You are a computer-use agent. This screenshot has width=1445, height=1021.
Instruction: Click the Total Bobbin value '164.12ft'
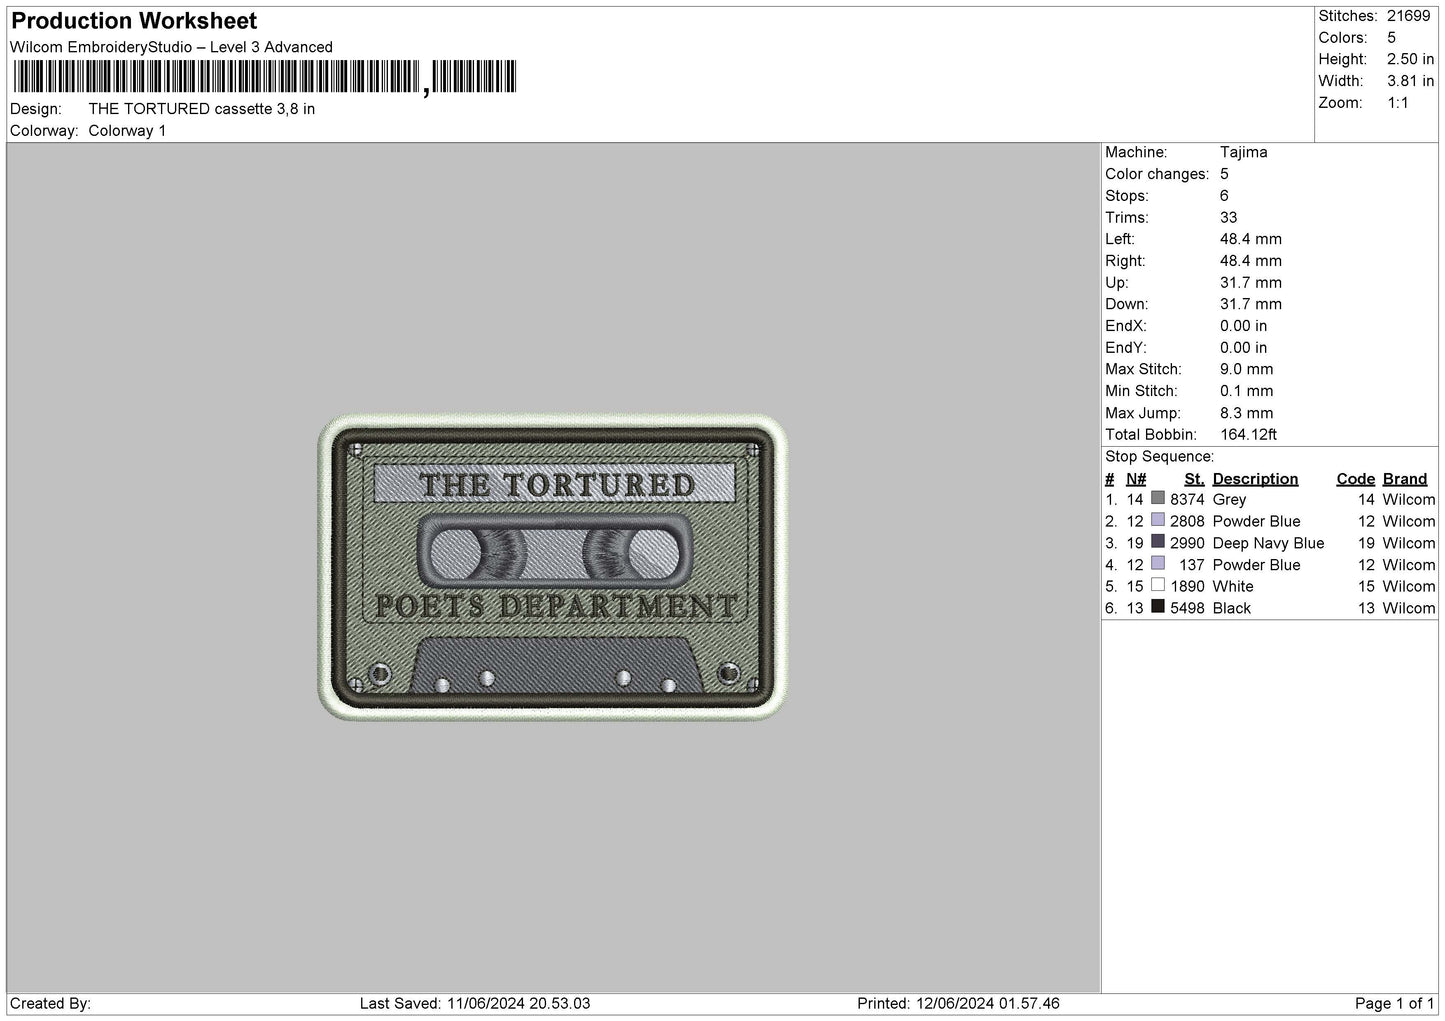coord(1249,435)
